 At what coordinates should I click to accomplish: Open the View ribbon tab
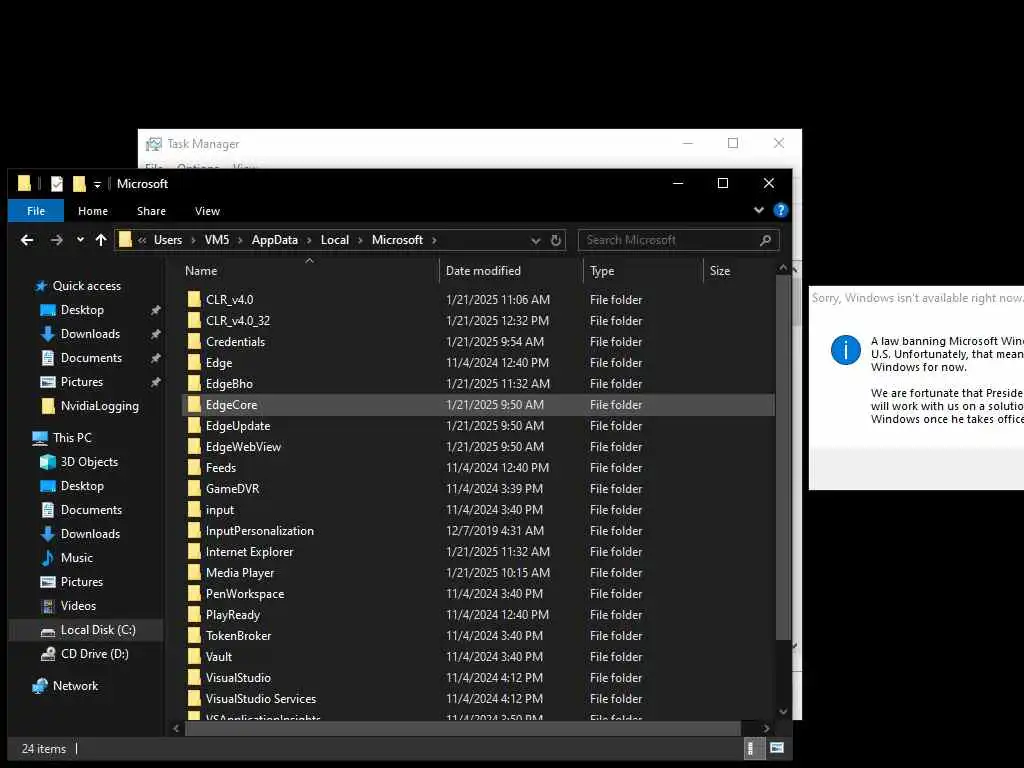(x=207, y=211)
